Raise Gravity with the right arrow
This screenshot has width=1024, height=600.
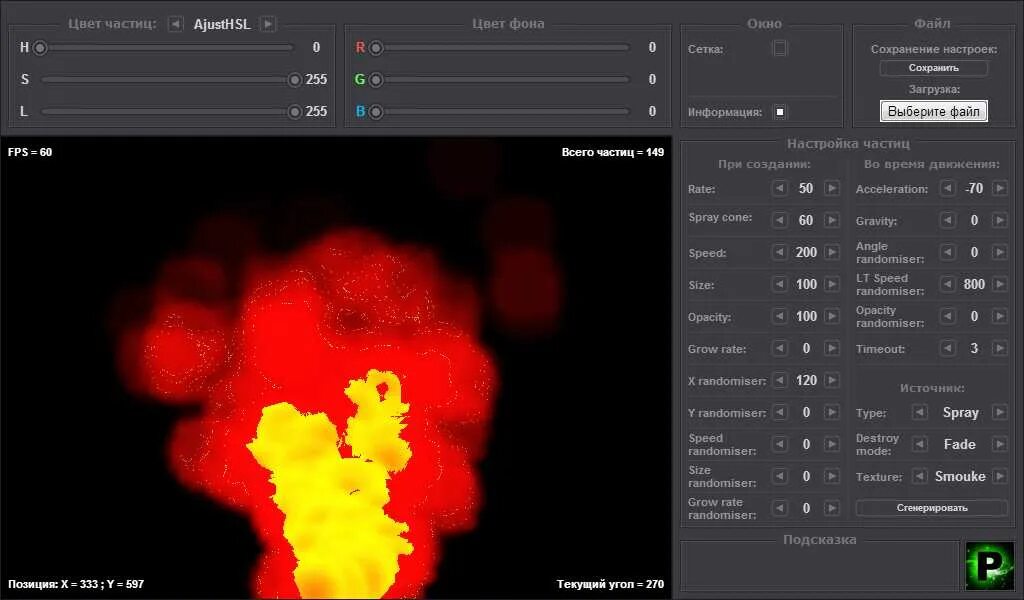tap(998, 220)
